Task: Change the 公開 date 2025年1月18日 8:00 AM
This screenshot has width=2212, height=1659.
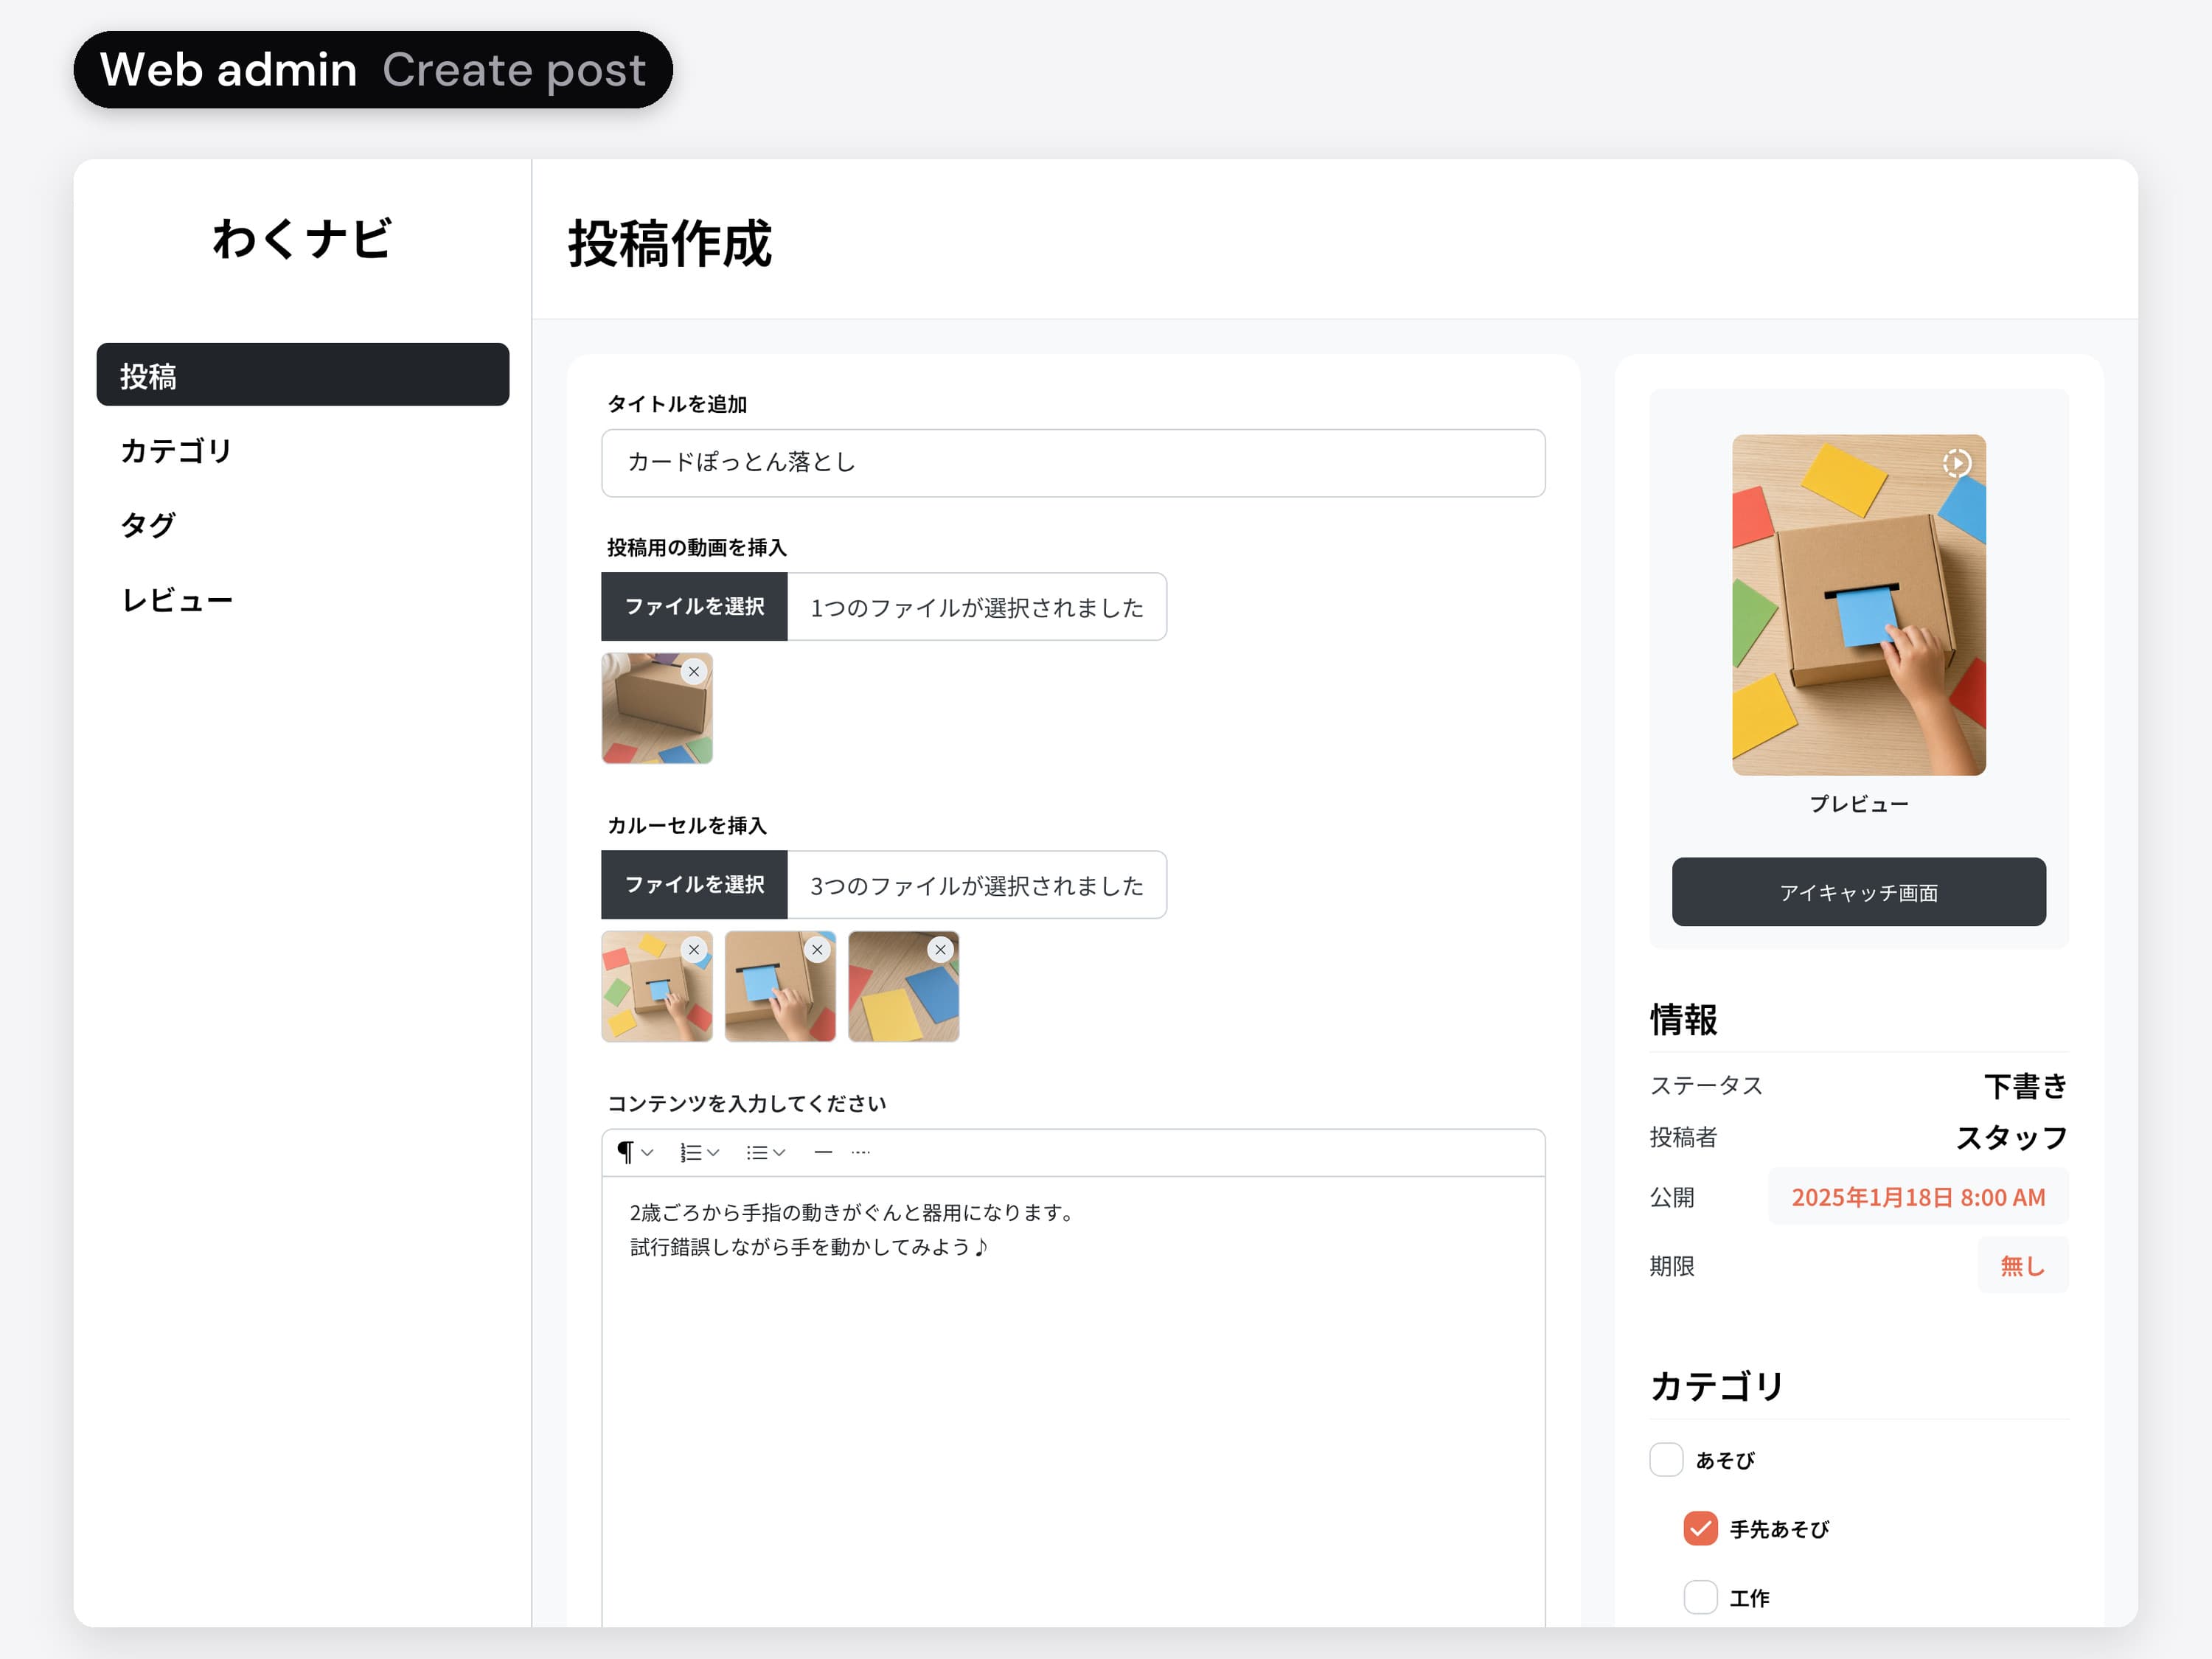Action: pos(1918,1197)
